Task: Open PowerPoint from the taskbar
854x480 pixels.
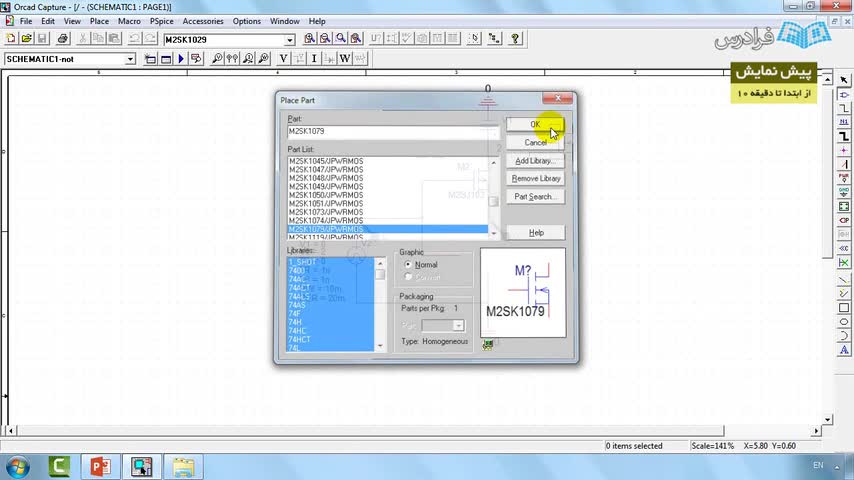Action: click(x=100, y=467)
